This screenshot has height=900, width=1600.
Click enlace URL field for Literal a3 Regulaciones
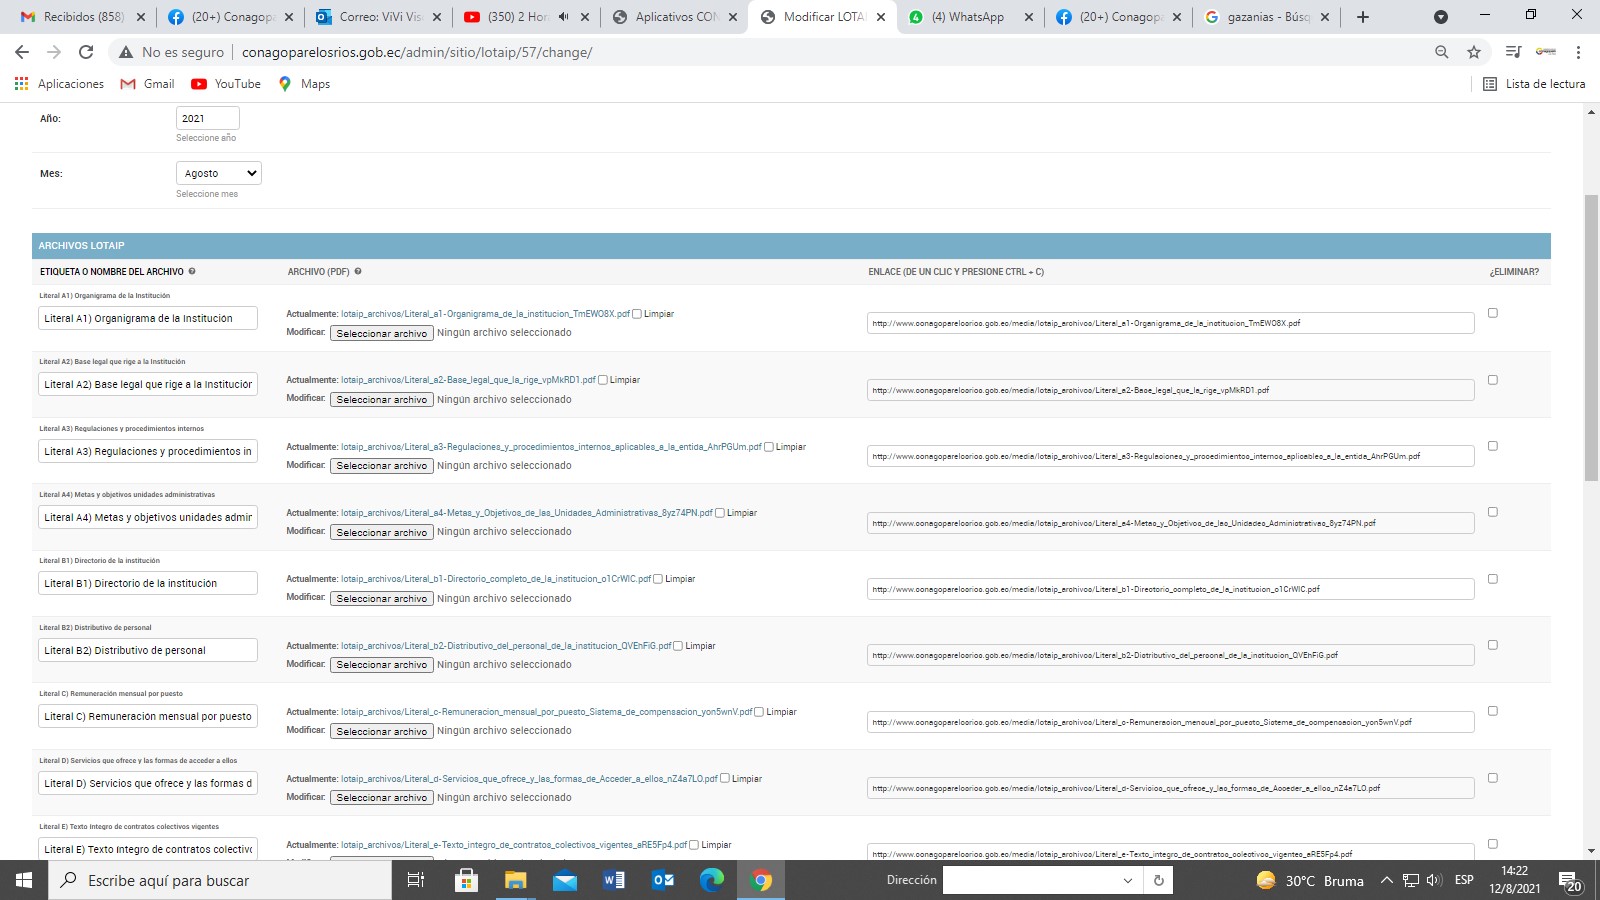point(1170,456)
